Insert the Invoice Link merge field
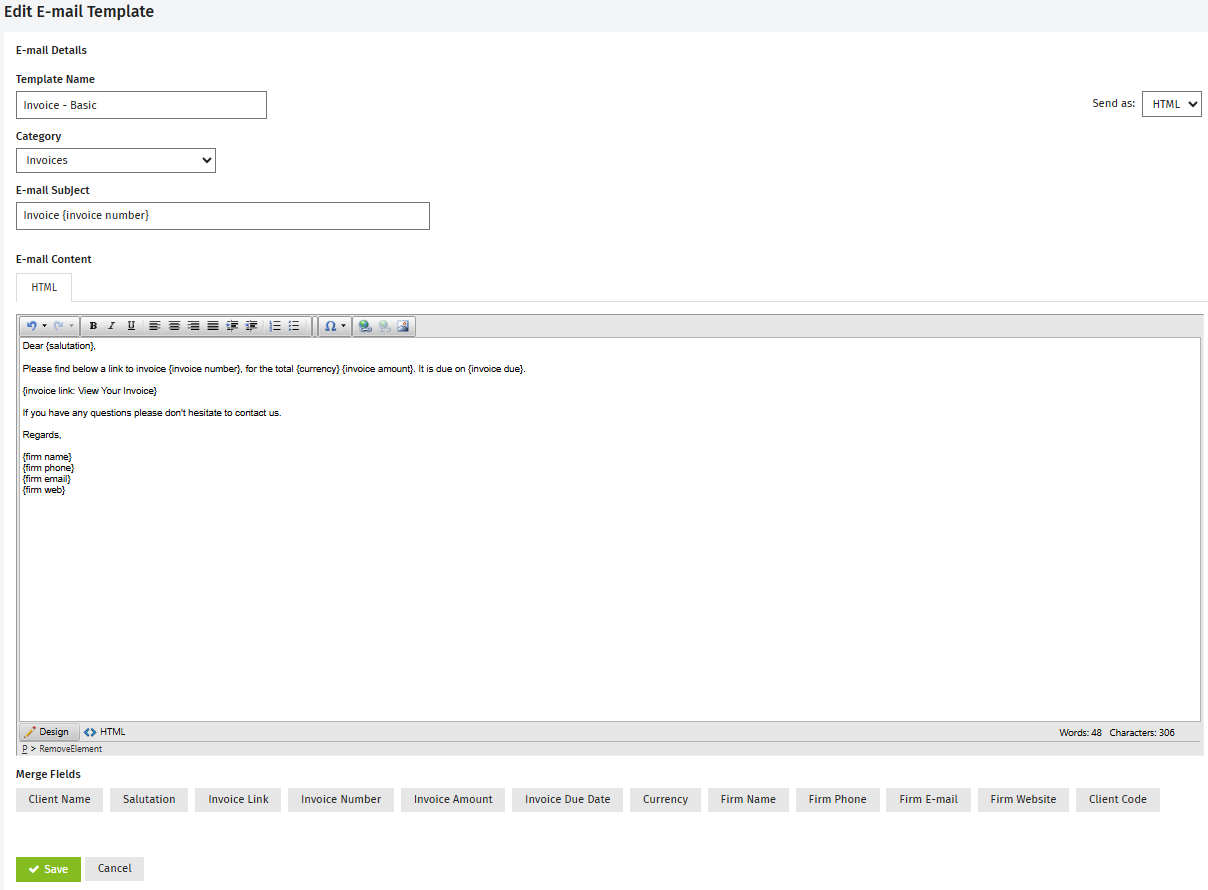1208x890 pixels. coord(238,800)
